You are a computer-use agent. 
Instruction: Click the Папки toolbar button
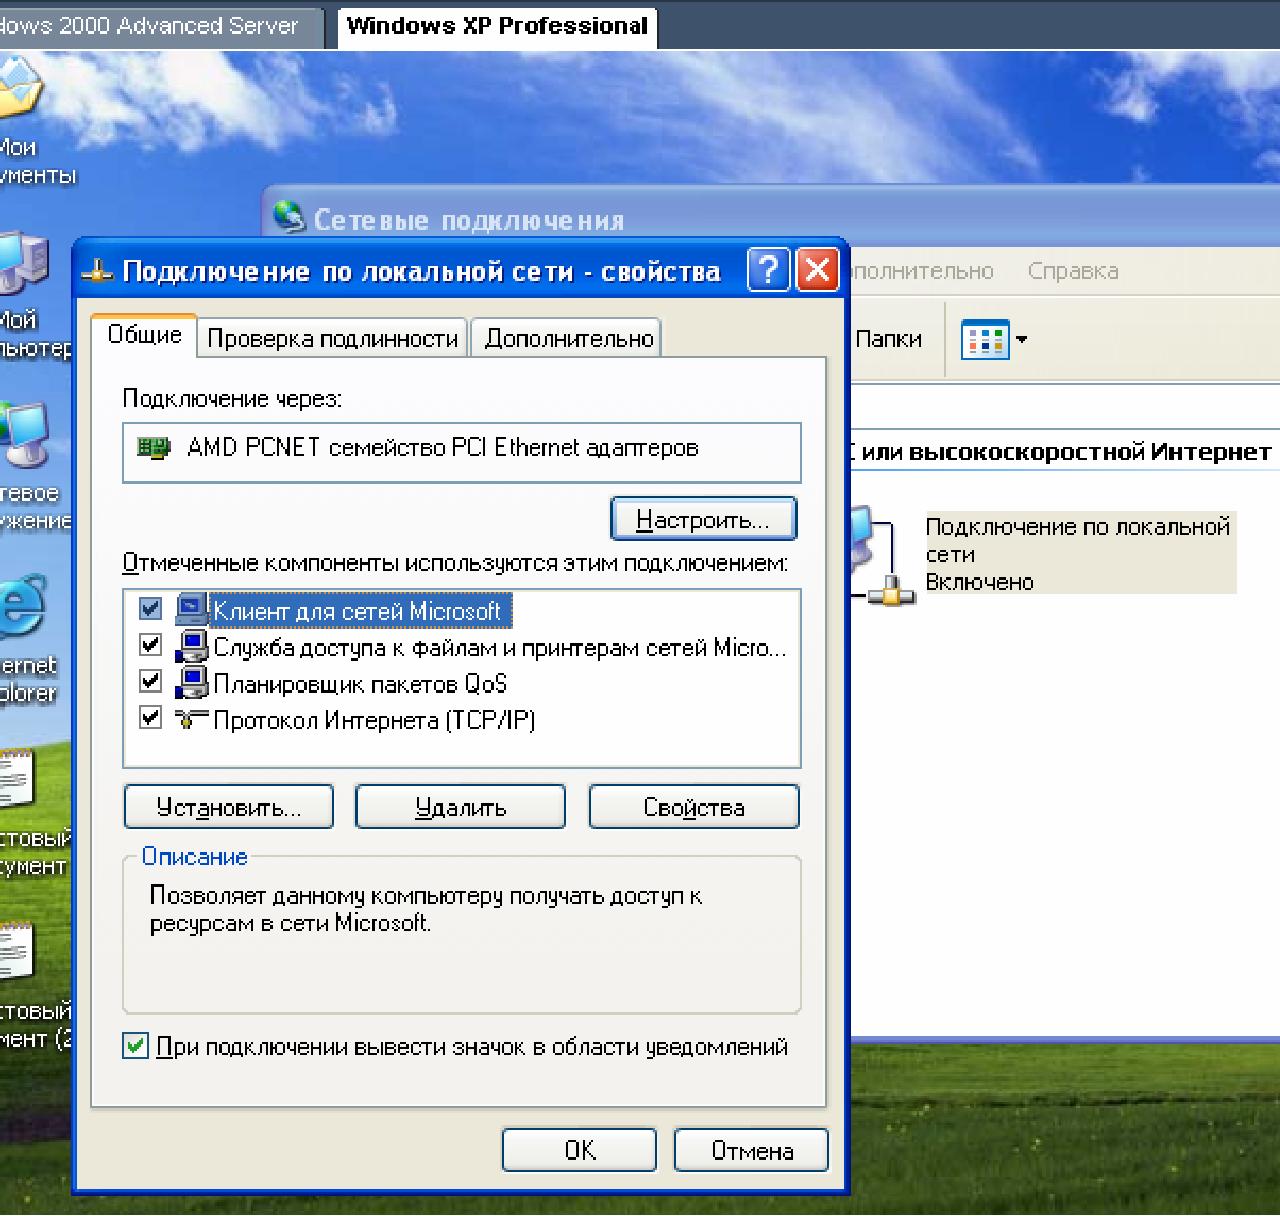(x=888, y=340)
